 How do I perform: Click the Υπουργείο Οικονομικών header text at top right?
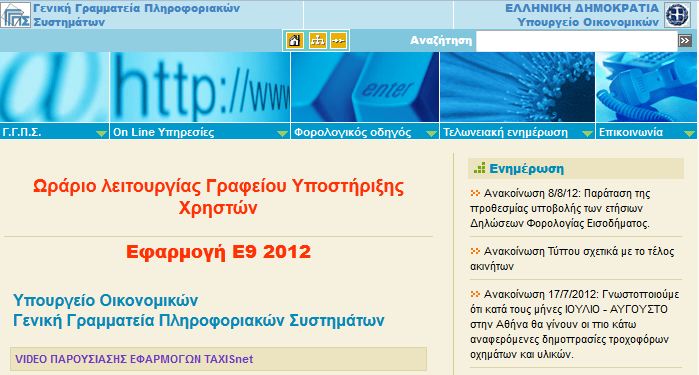click(588, 22)
